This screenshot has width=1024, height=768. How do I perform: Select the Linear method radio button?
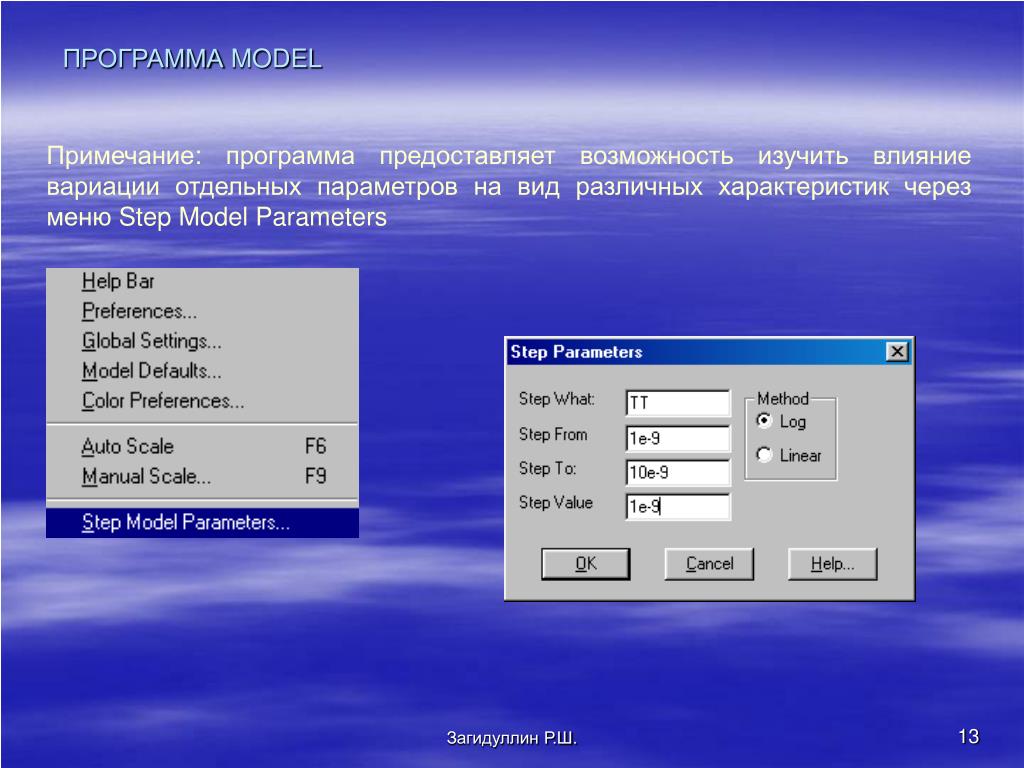pos(763,454)
